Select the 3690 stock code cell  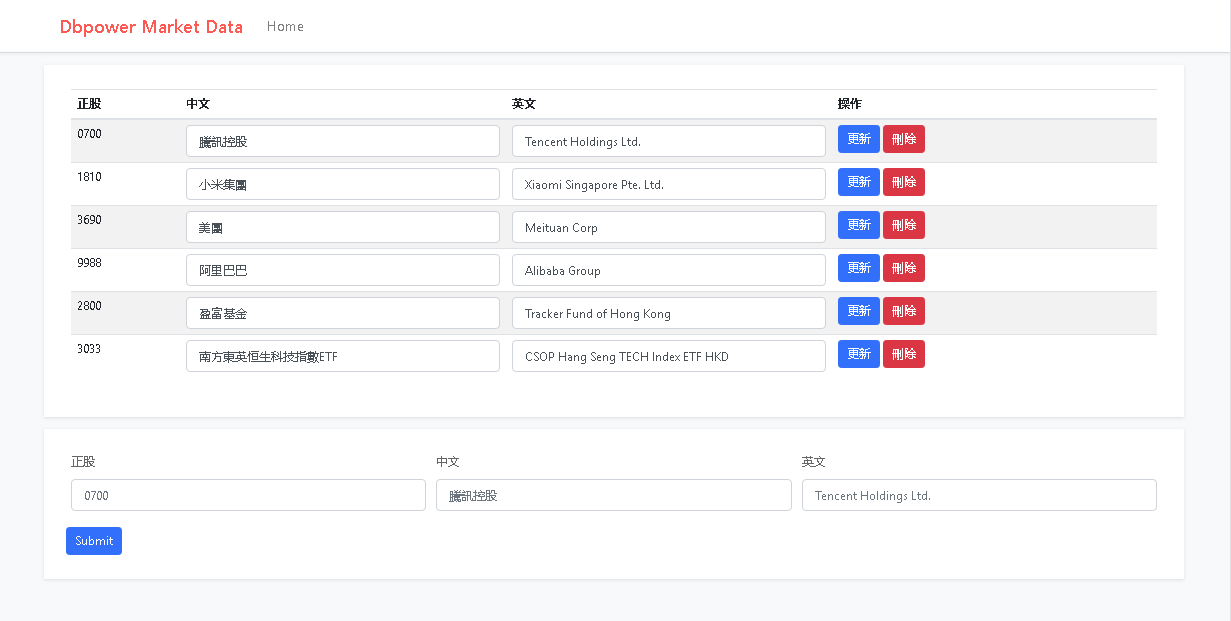pos(125,227)
